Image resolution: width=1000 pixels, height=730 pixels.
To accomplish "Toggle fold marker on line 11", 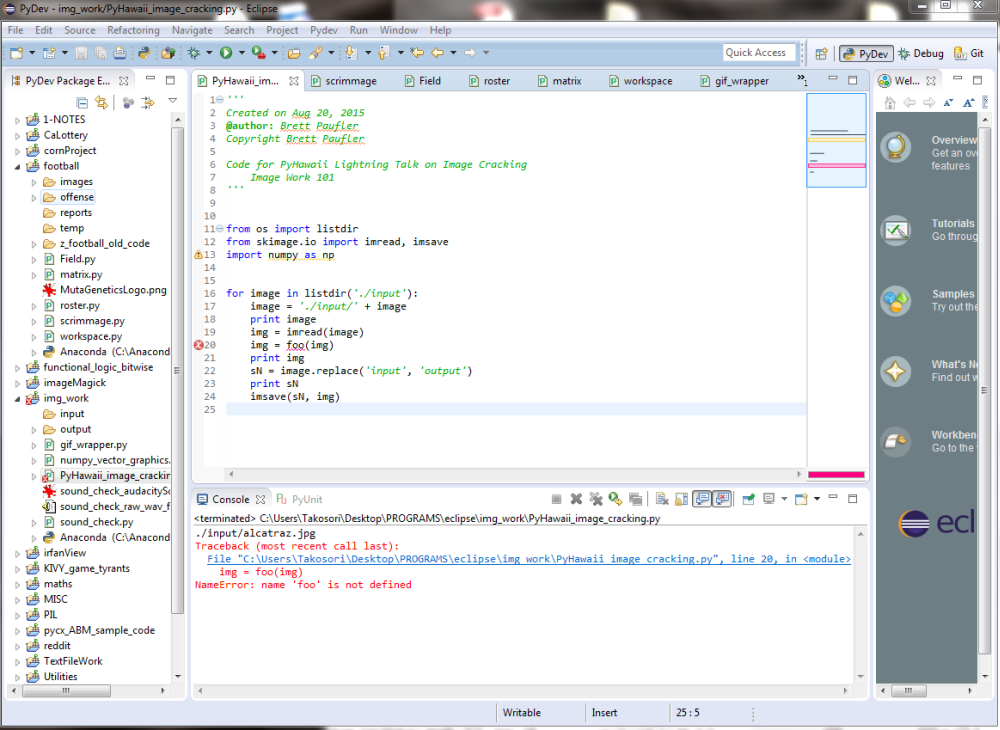I will [220, 228].
